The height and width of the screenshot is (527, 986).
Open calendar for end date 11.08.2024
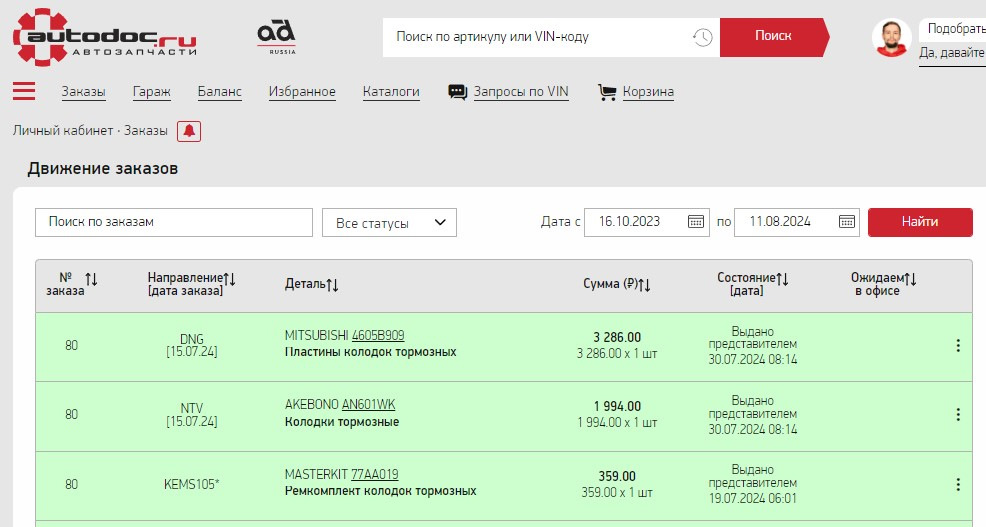point(846,221)
